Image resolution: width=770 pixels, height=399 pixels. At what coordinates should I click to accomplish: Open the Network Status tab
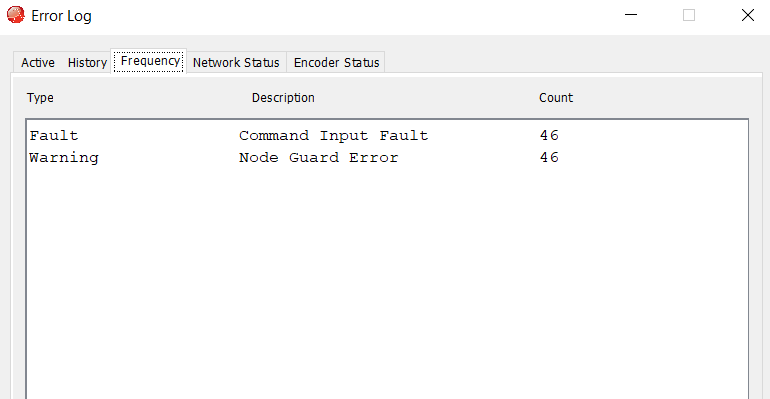(x=236, y=62)
